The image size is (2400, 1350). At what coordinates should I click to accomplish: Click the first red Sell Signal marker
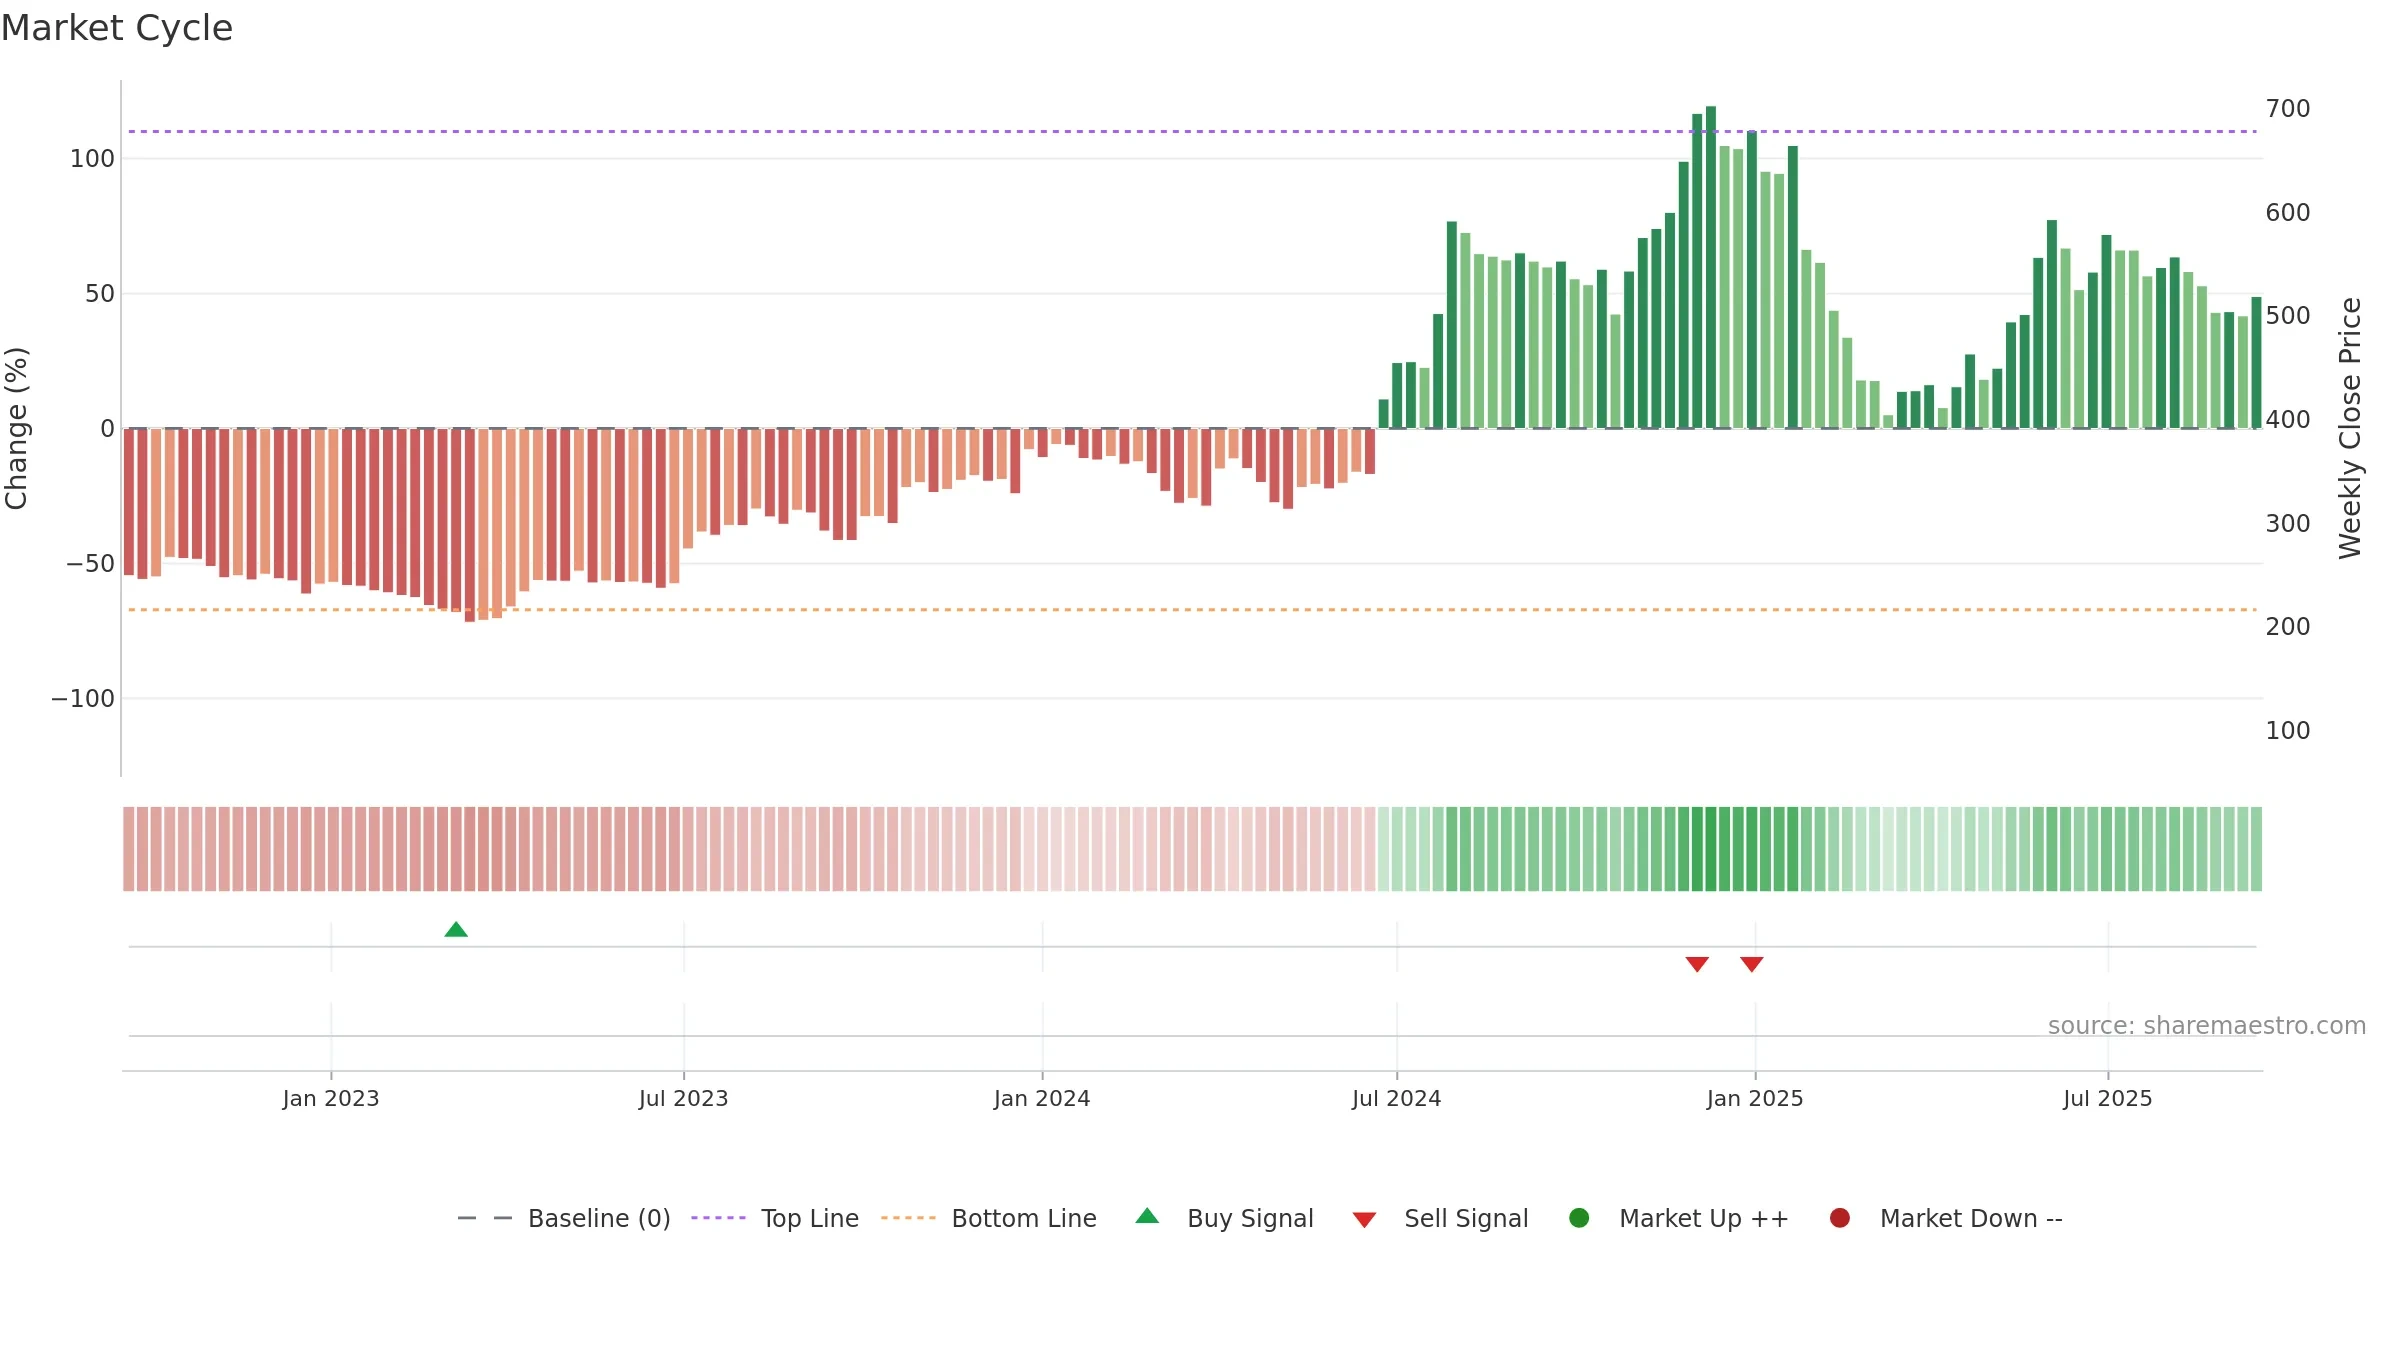[x=1697, y=964]
